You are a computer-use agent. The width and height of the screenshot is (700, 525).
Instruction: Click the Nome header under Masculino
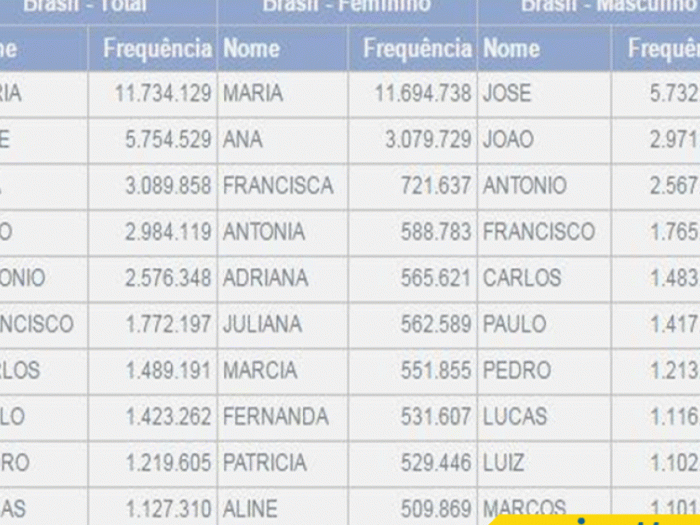[x=544, y=48]
